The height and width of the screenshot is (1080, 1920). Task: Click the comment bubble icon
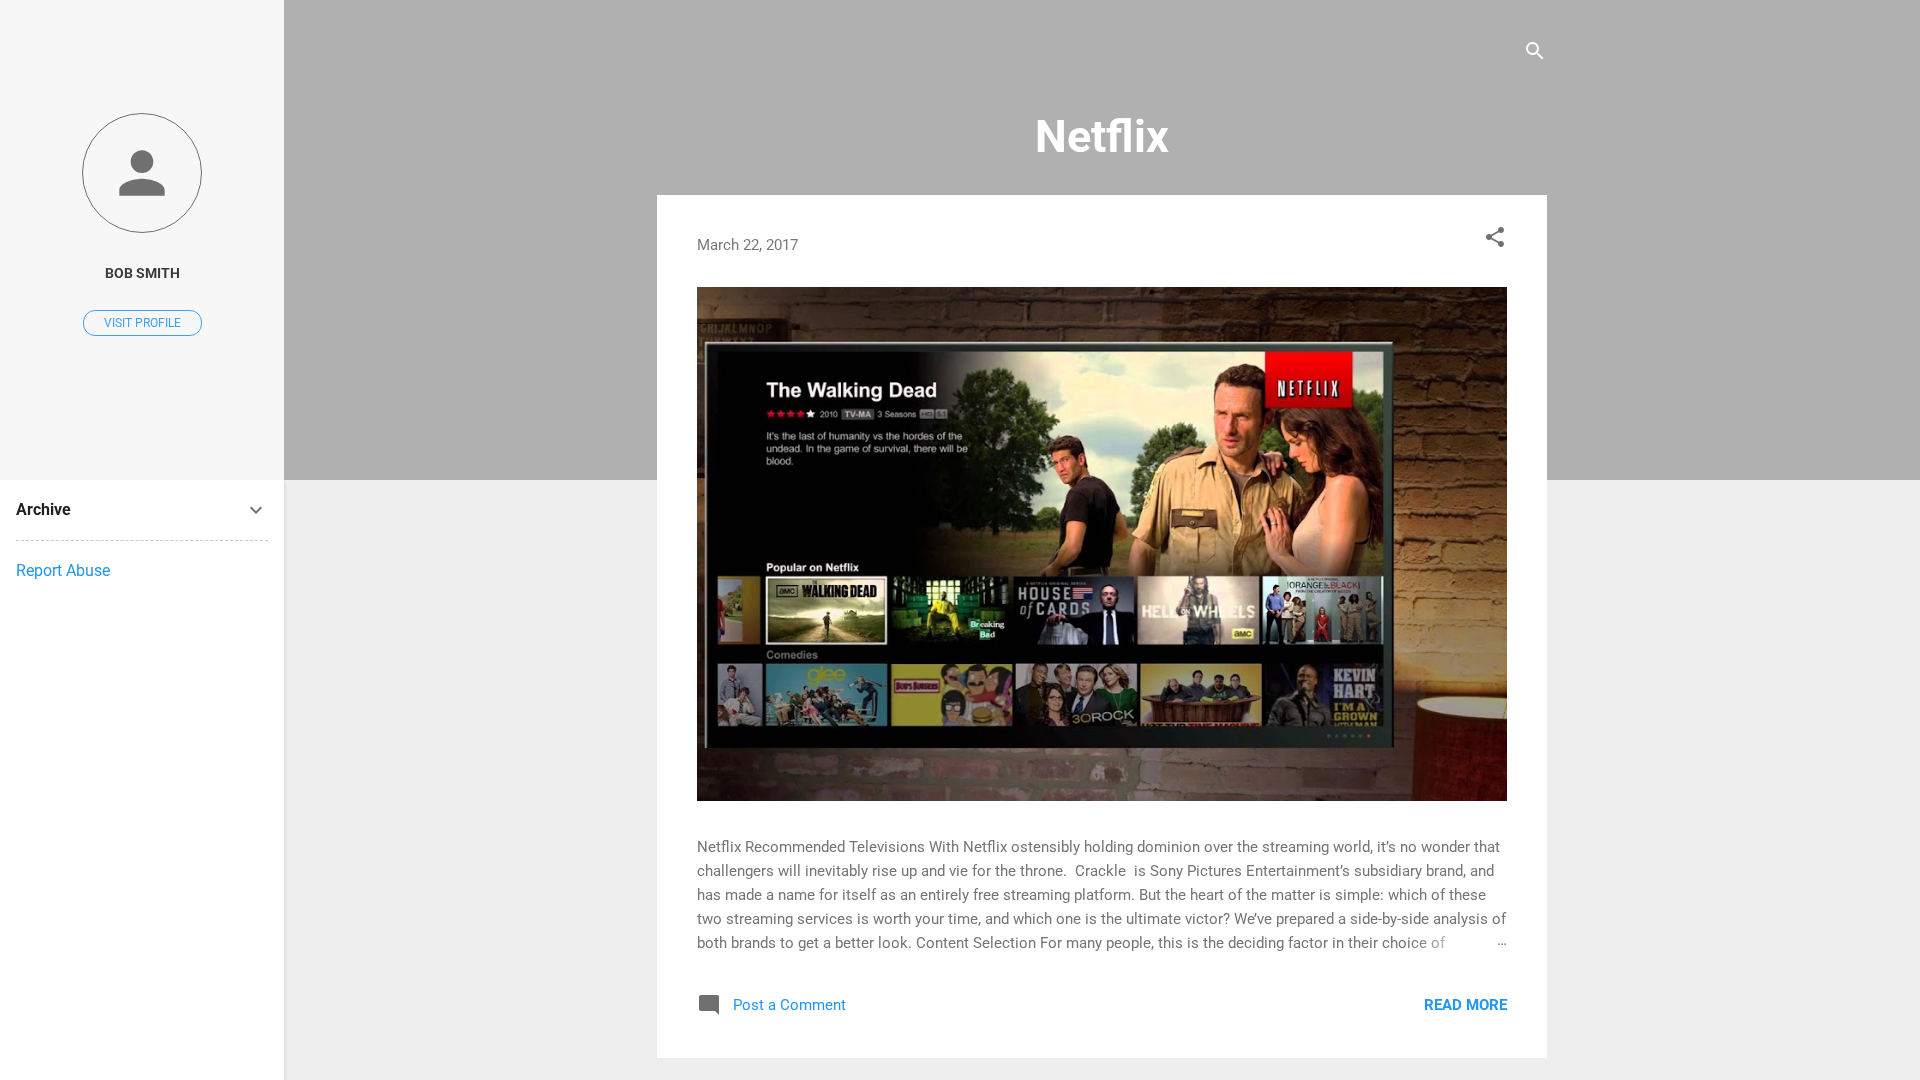[709, 1005]
